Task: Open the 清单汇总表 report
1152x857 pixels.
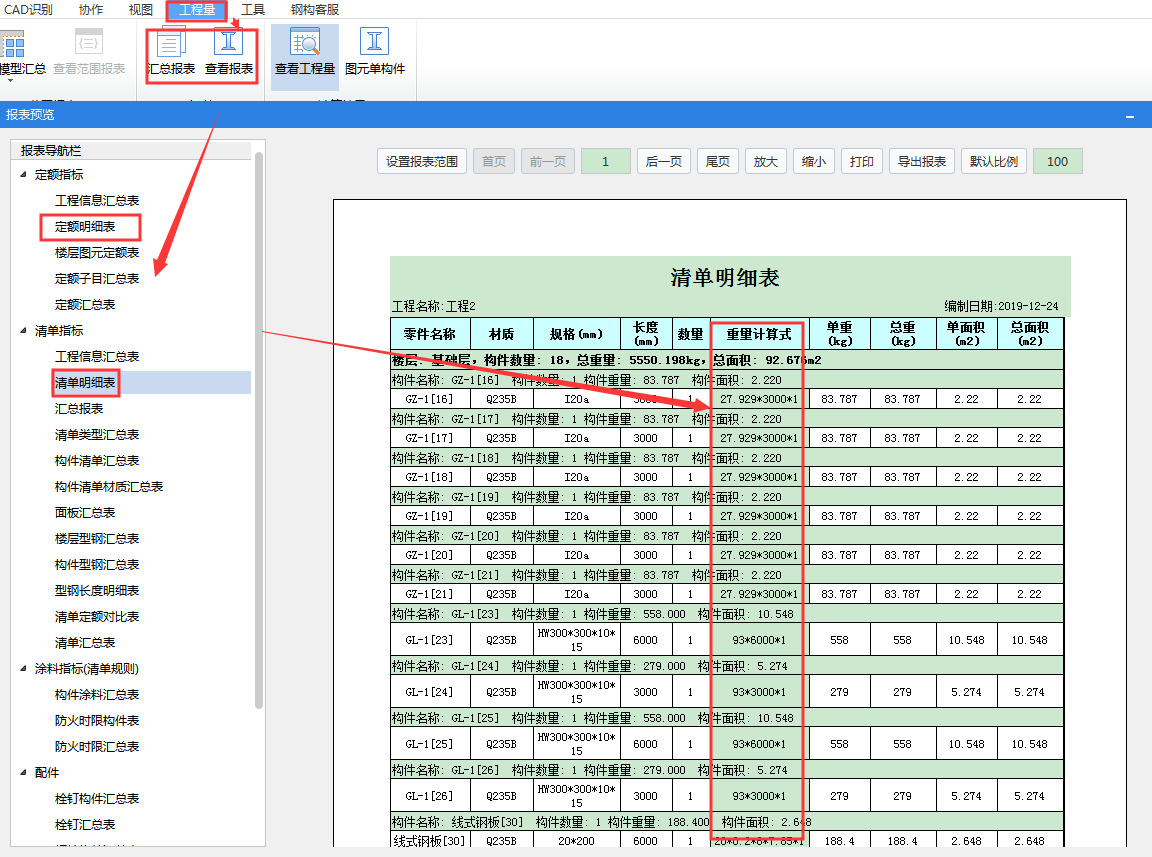Action: [85, 643]
